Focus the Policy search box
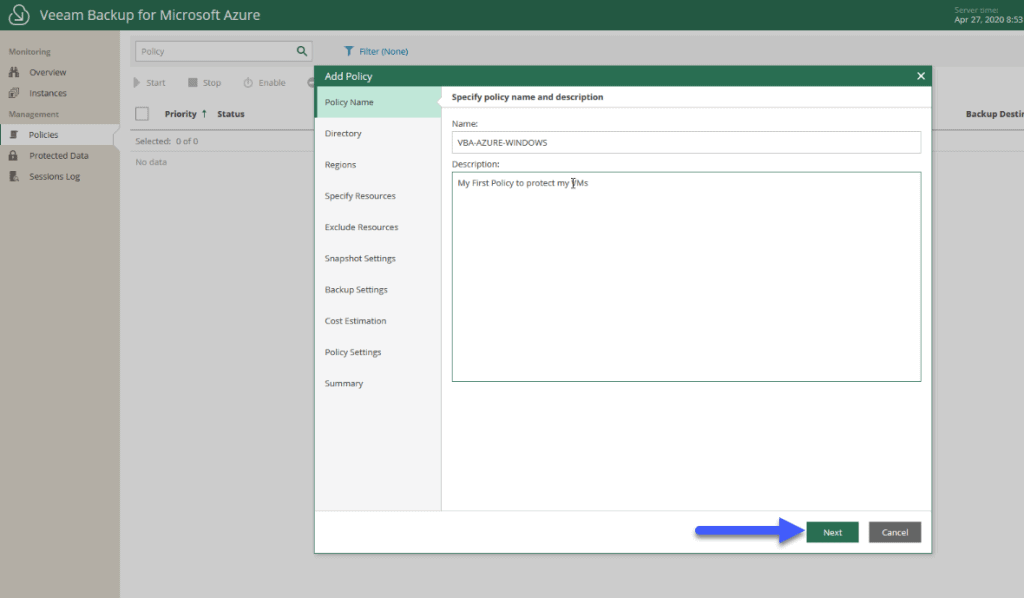The width and height of the screenshot is (1024, 598). (223, 51)
